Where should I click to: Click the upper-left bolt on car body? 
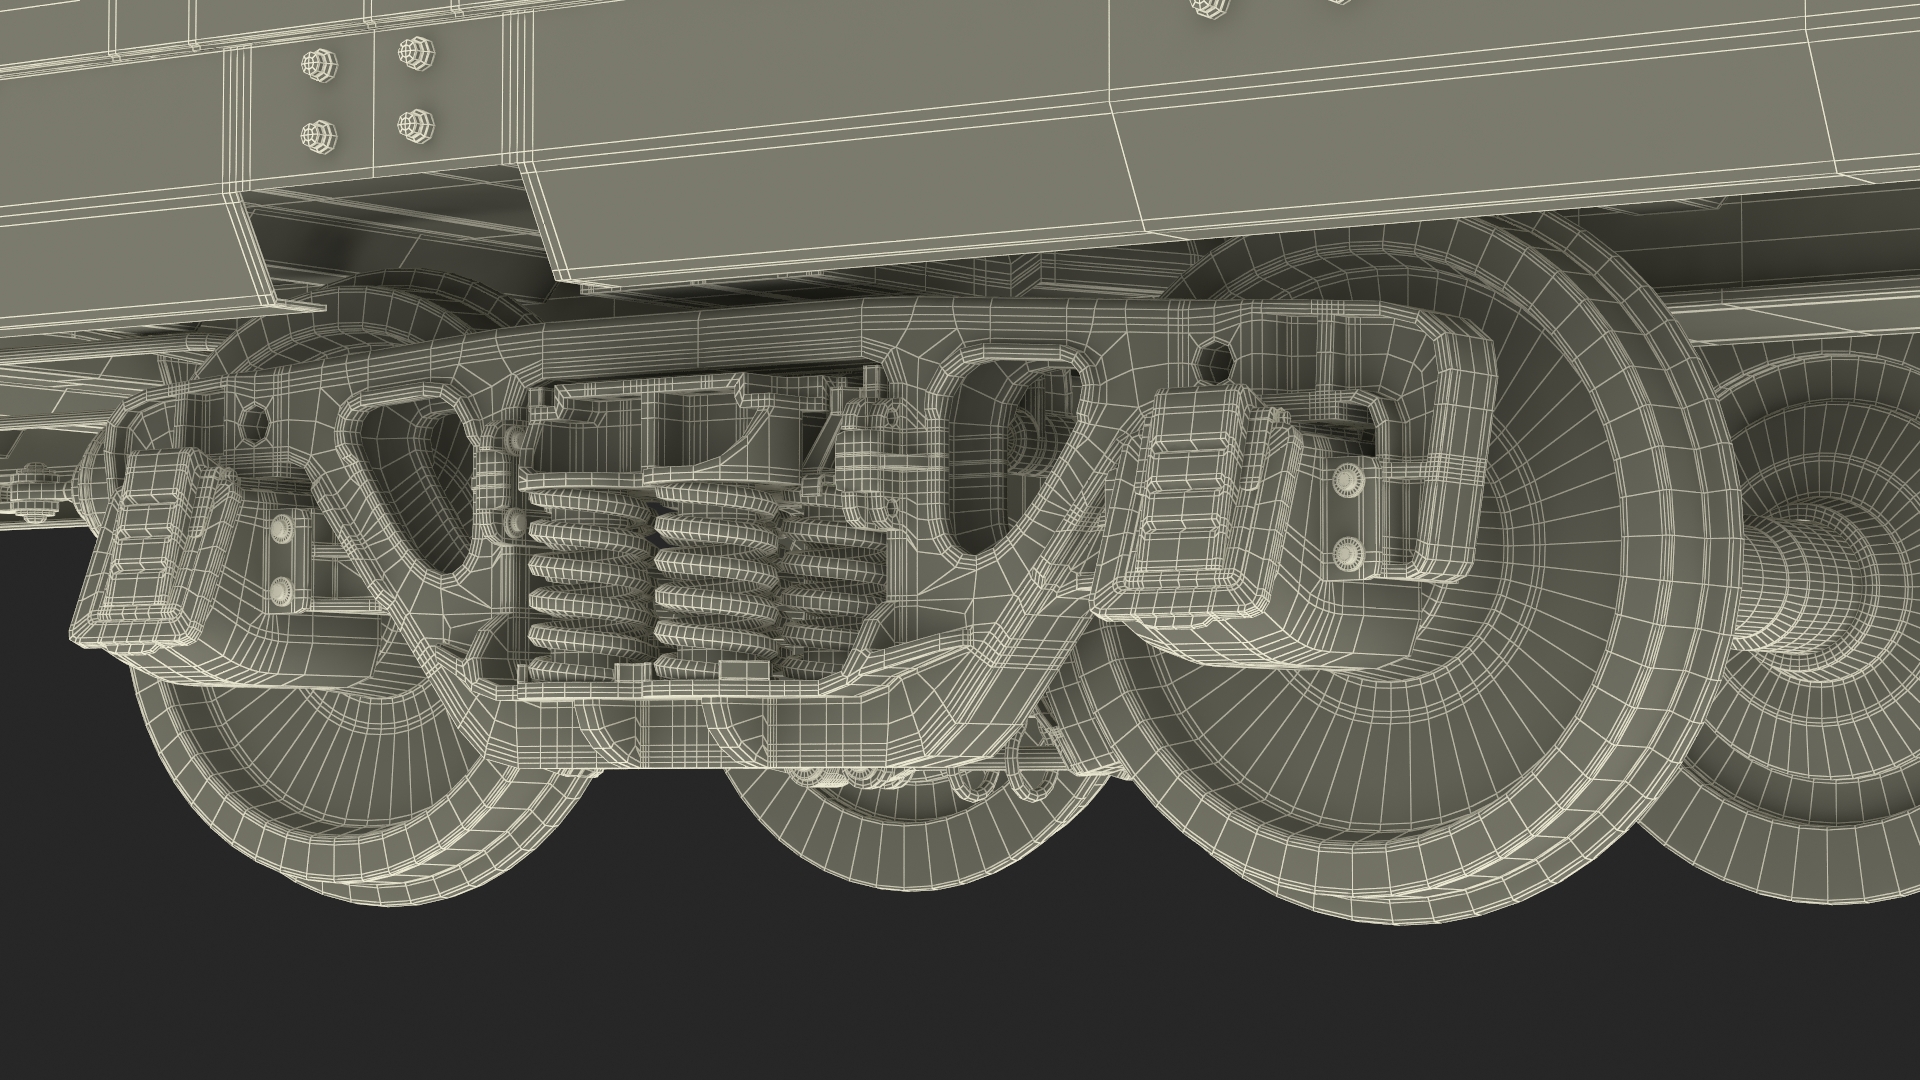click(318, 64)
